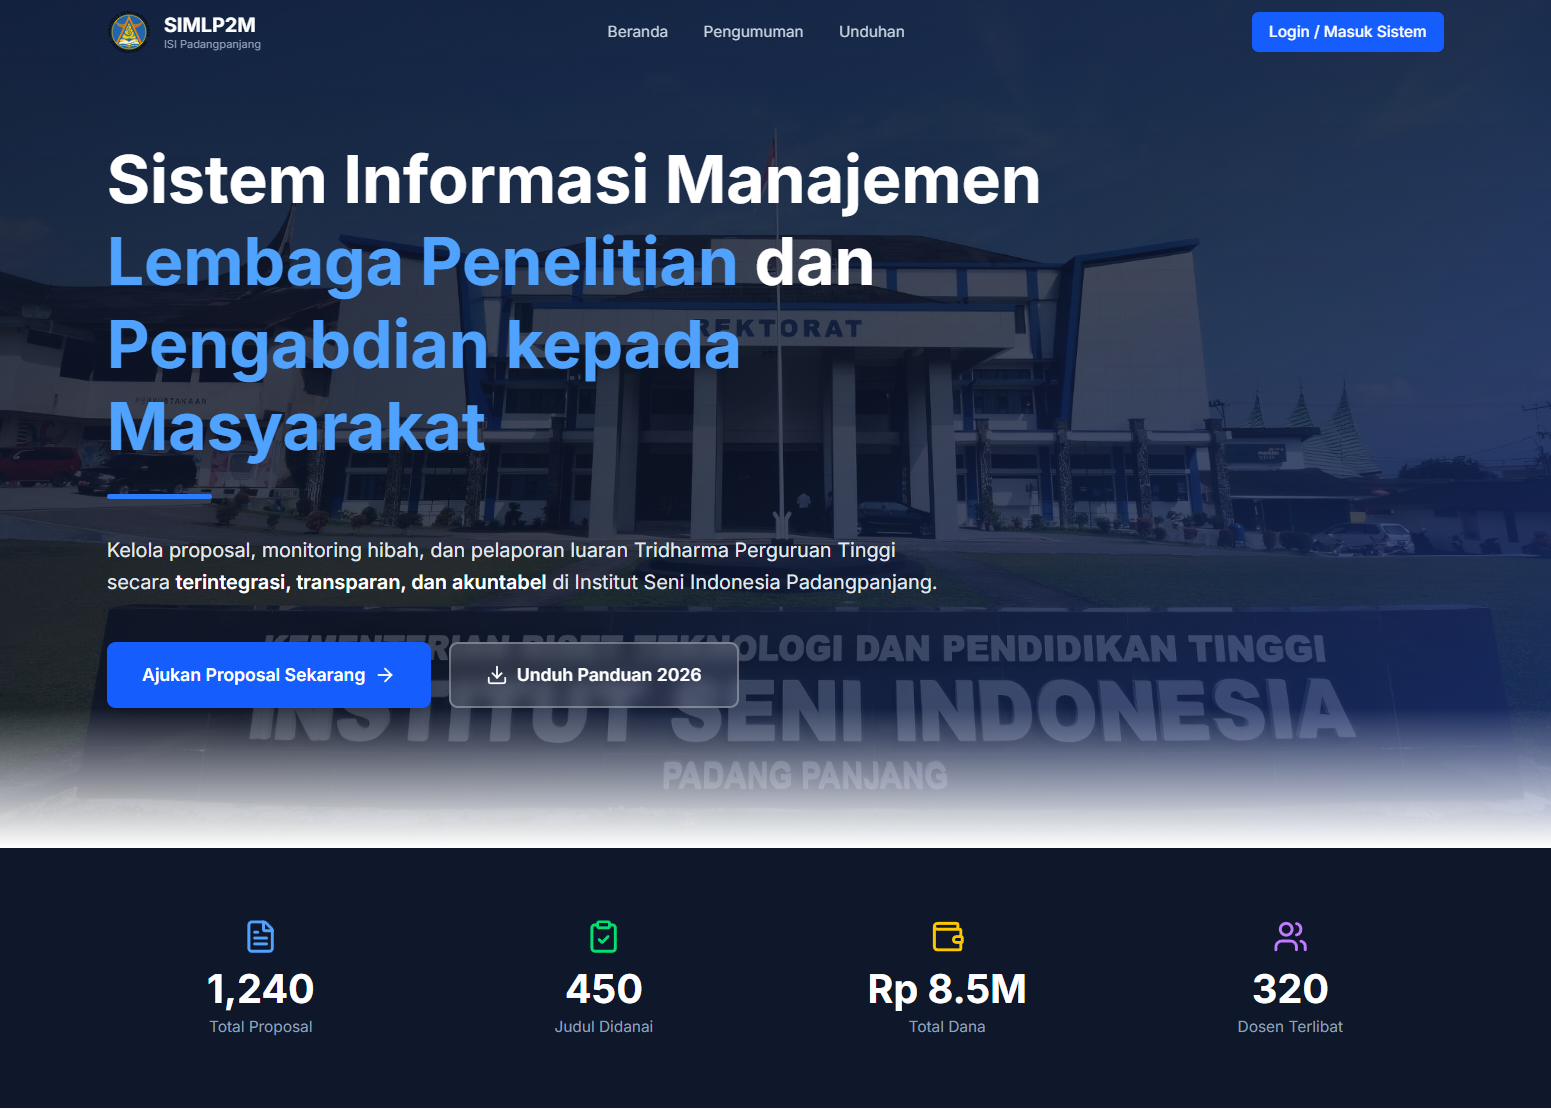Click the Lembaga Penelitian headline text
Screen dimensions: 1551x1109
point(422,262)
